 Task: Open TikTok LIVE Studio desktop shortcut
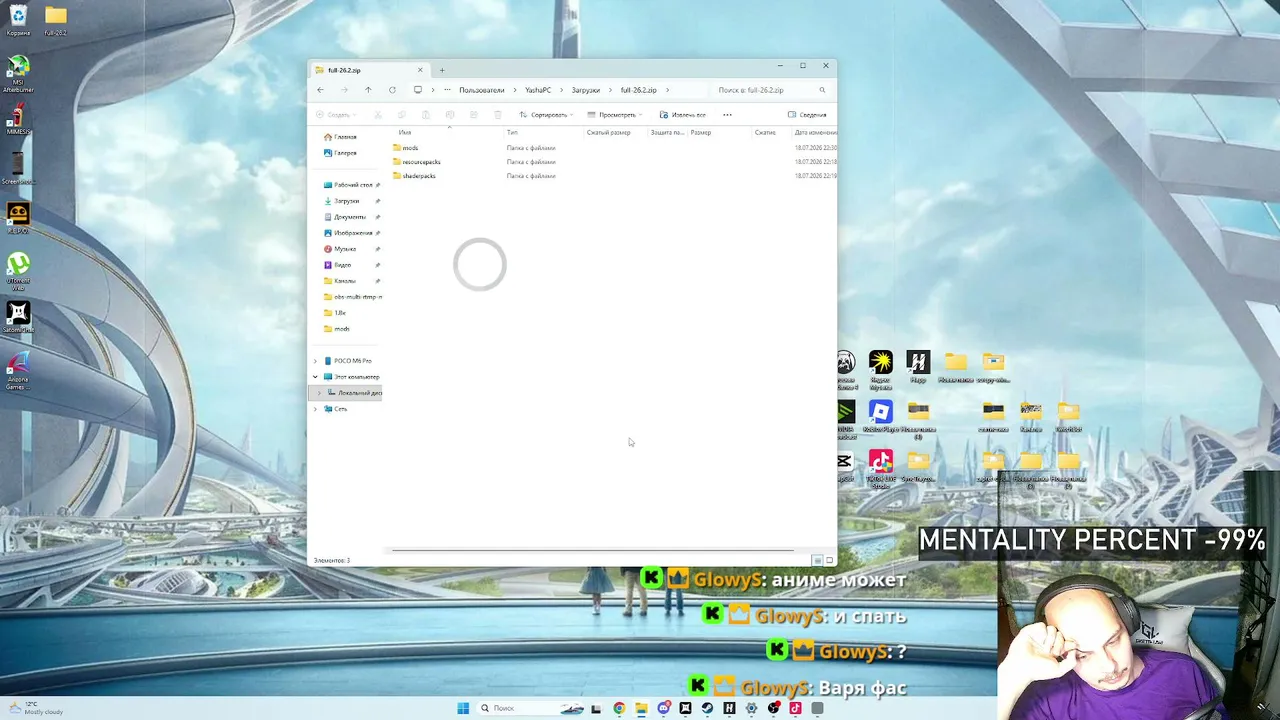[x=881, y=468]
